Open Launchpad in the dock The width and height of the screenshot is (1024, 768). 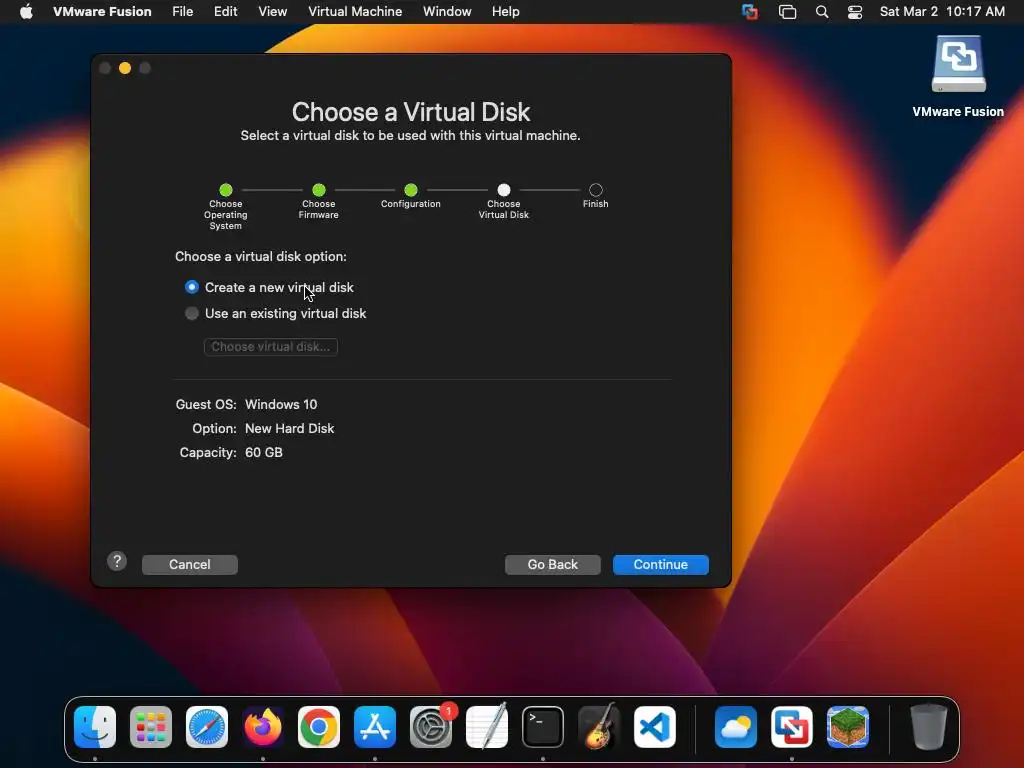click(x=151, y=726)
